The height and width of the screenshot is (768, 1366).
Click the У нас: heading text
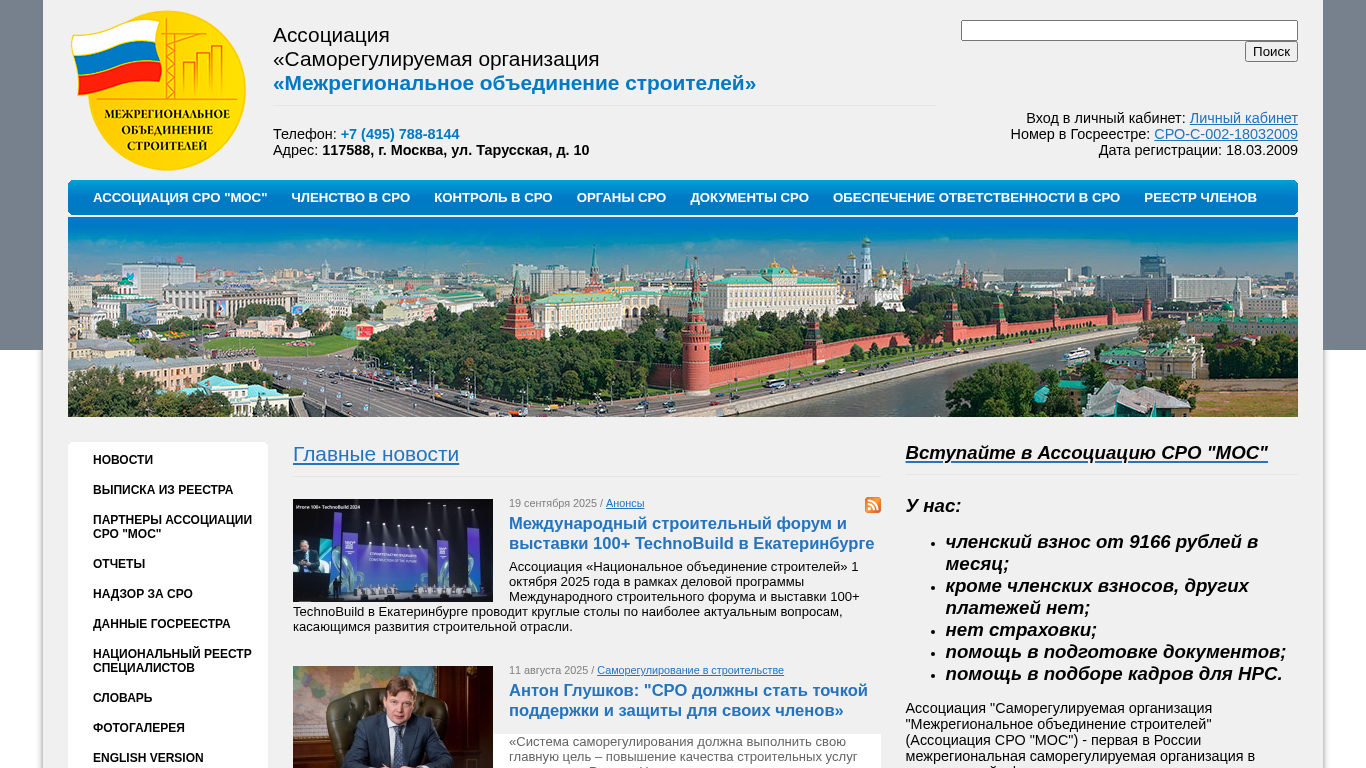tap(933, 506)
